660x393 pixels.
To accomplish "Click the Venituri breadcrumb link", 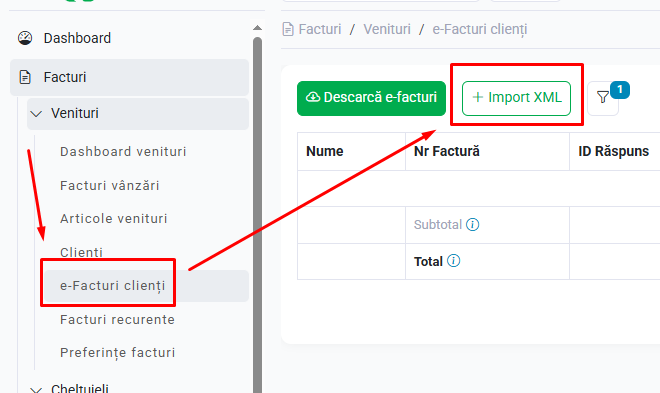I will (x=387, y=29).
